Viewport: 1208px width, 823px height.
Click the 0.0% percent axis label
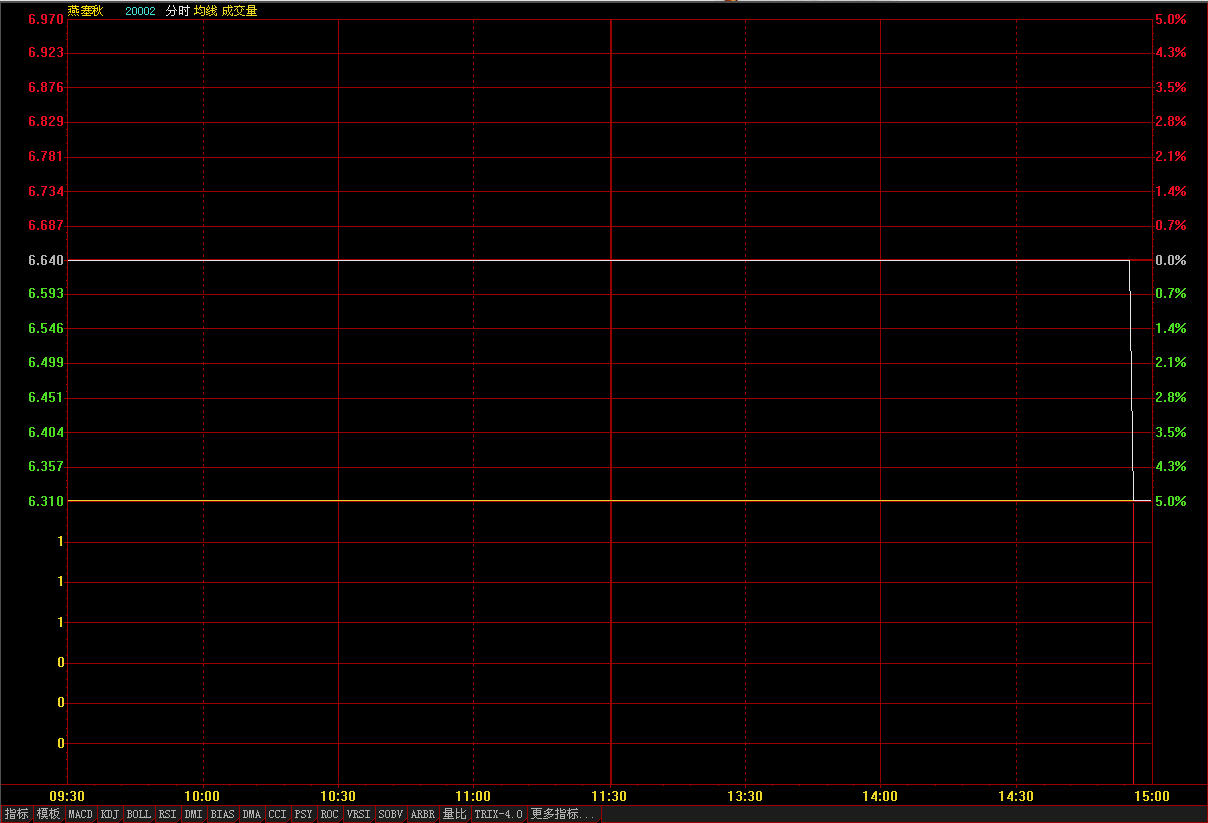coord(1171,260)
